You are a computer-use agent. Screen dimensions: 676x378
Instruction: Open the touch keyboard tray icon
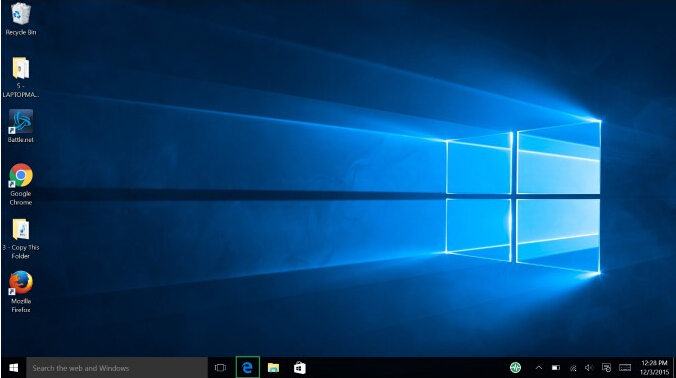point(625,368)
